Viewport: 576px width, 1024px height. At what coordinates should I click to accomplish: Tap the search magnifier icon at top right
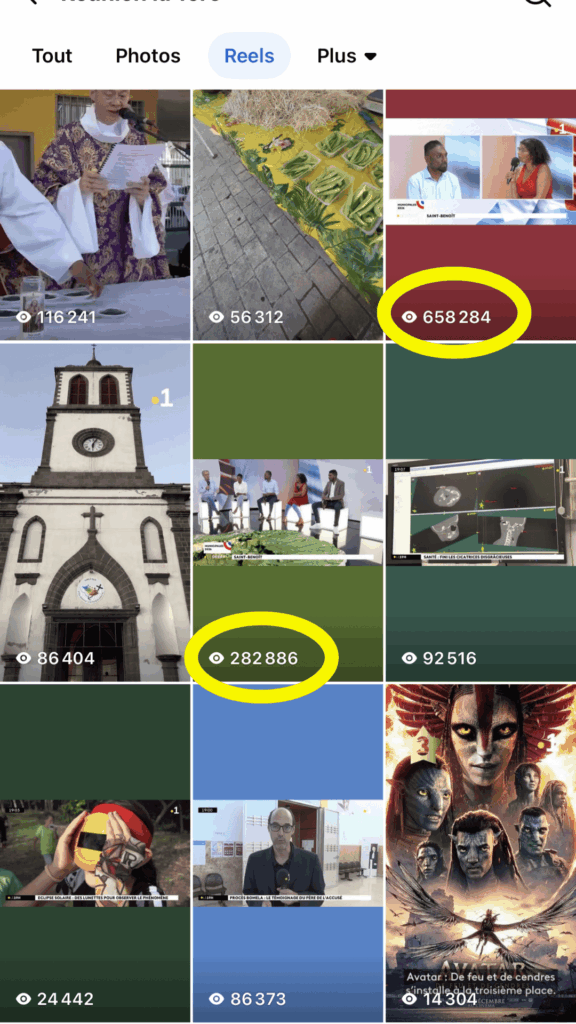click(537, 2)
